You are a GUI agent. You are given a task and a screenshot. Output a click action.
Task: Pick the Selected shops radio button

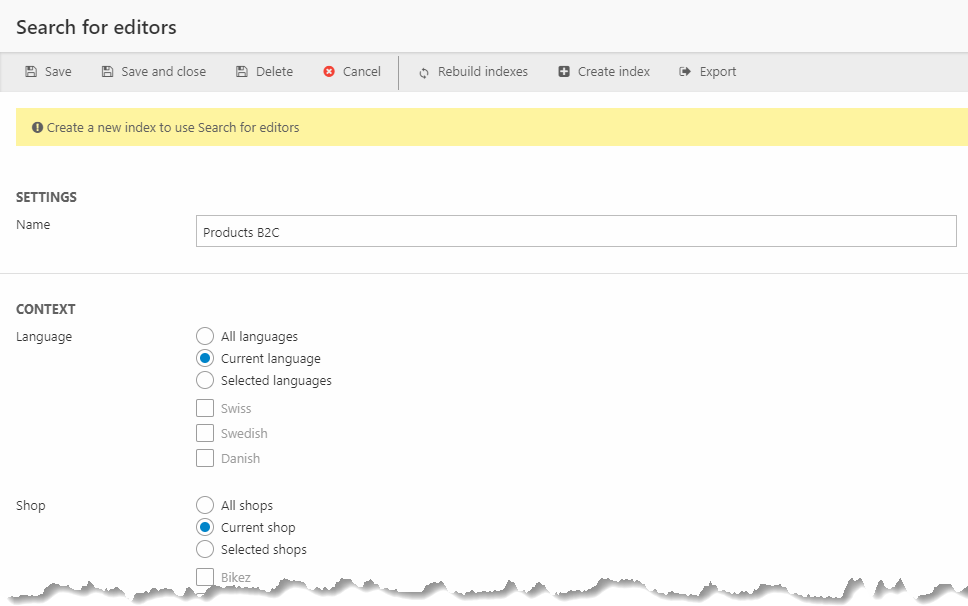tap(205, 549)
